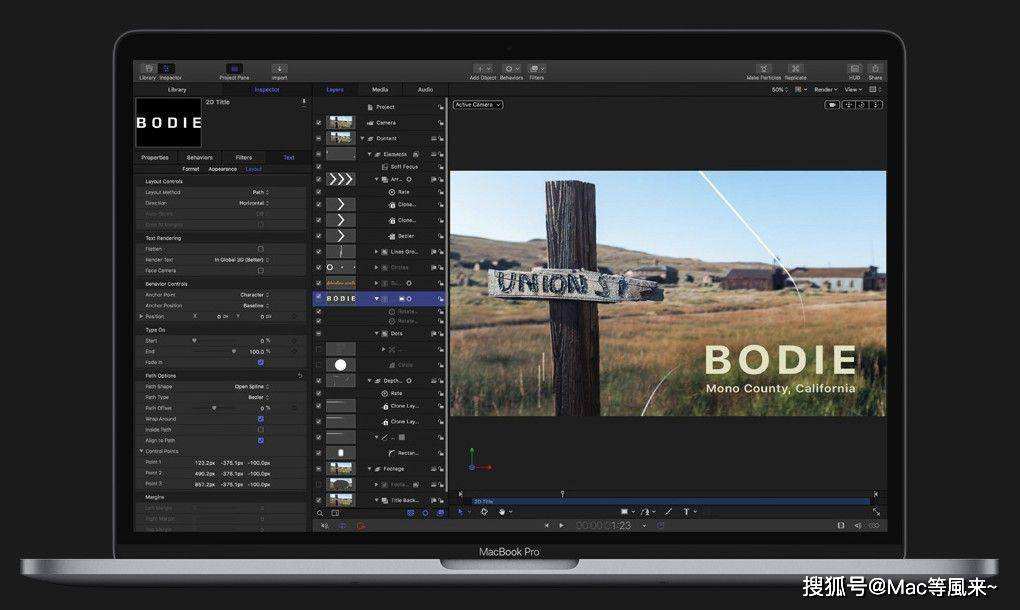Viewport: 1020px width, 610px height.
Task: Click the Import toolbar icon
Action: click(x=279, y=69)
